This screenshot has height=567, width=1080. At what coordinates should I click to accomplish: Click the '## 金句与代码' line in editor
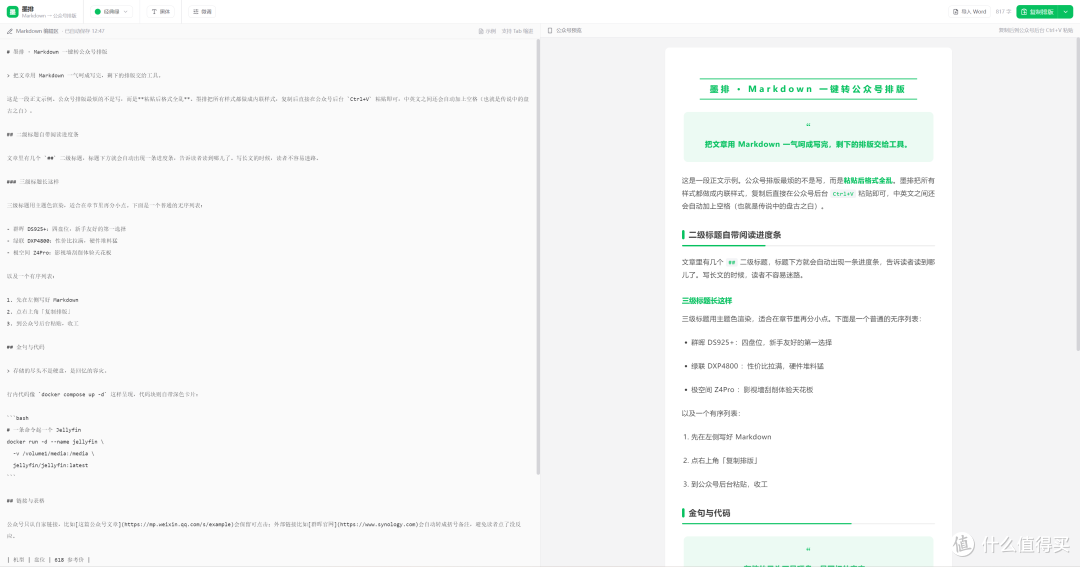[x=25, y=347]
